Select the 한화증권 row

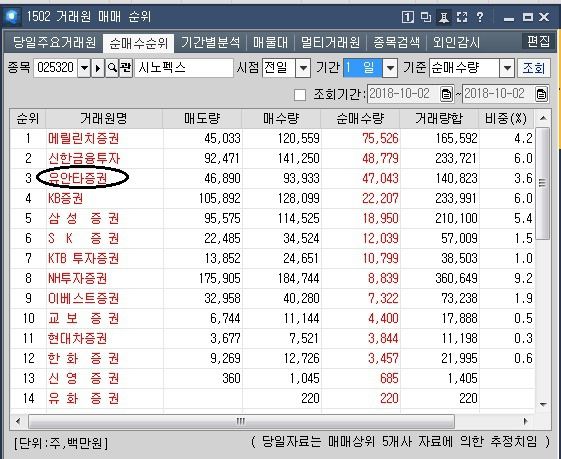pyautogui.click(x=272, y=359)
